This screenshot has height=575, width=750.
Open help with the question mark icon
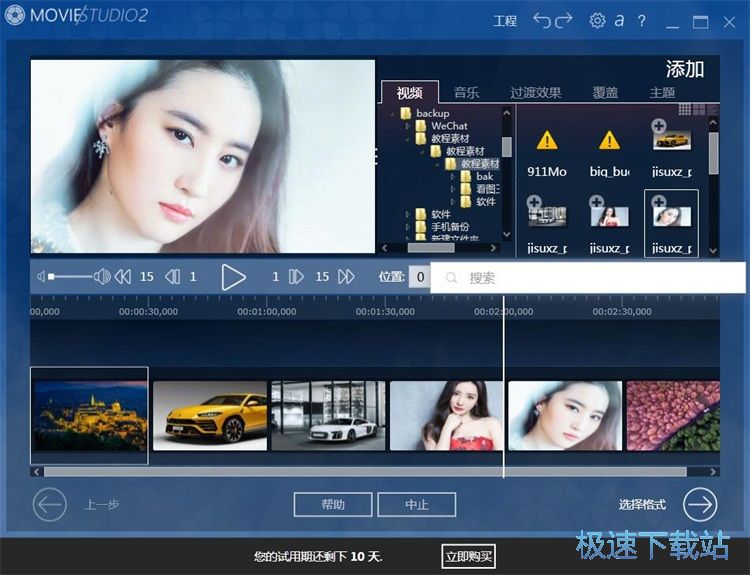pos(641,21)
